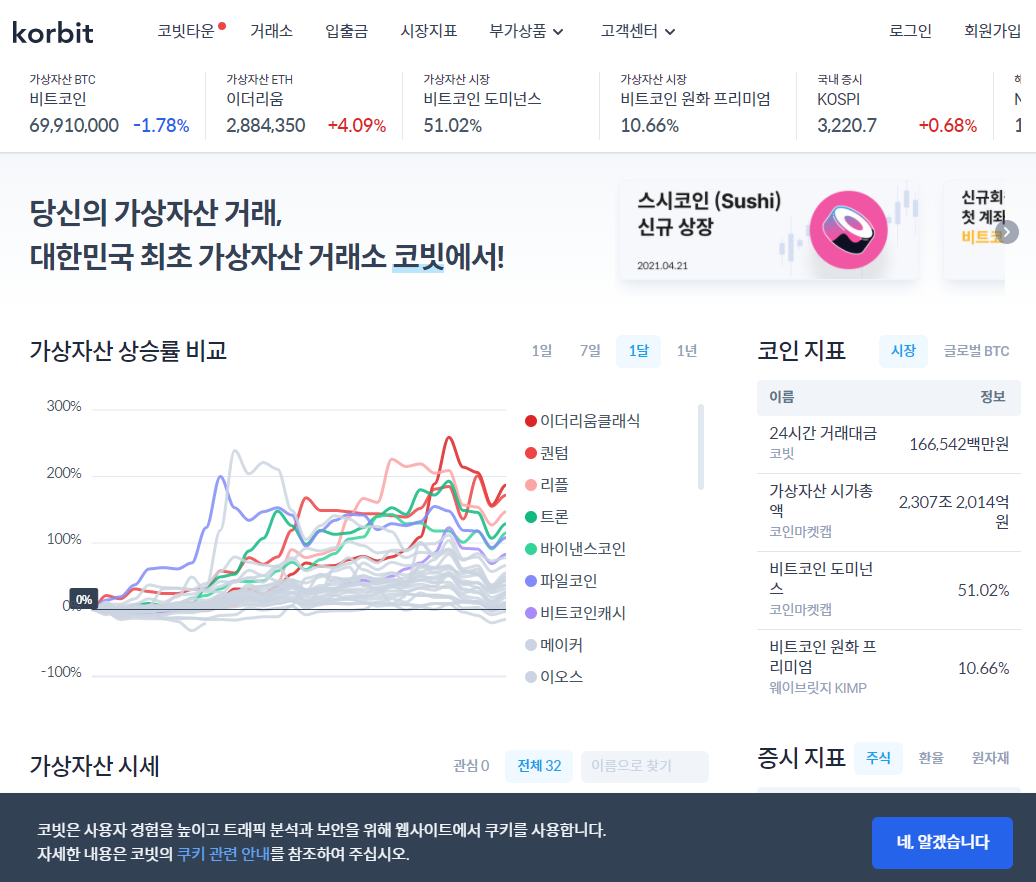Select 전체 32 filter
1036x882 pixels.
(539, 766)
